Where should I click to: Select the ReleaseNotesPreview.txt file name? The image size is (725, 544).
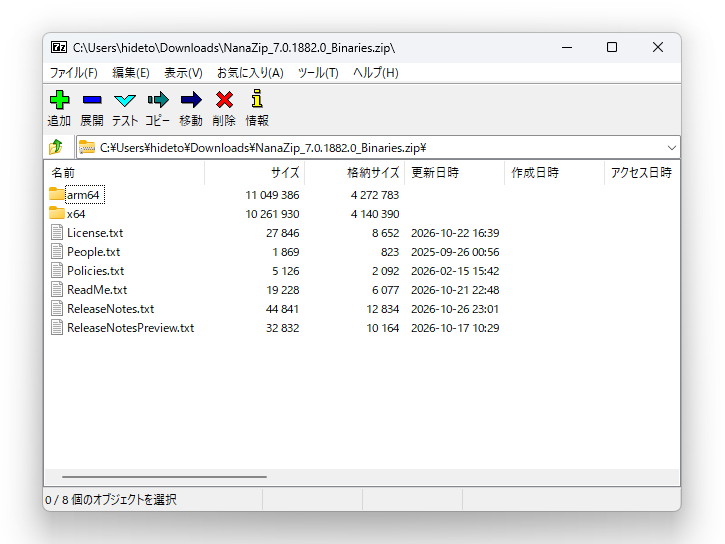coord(130,328)
